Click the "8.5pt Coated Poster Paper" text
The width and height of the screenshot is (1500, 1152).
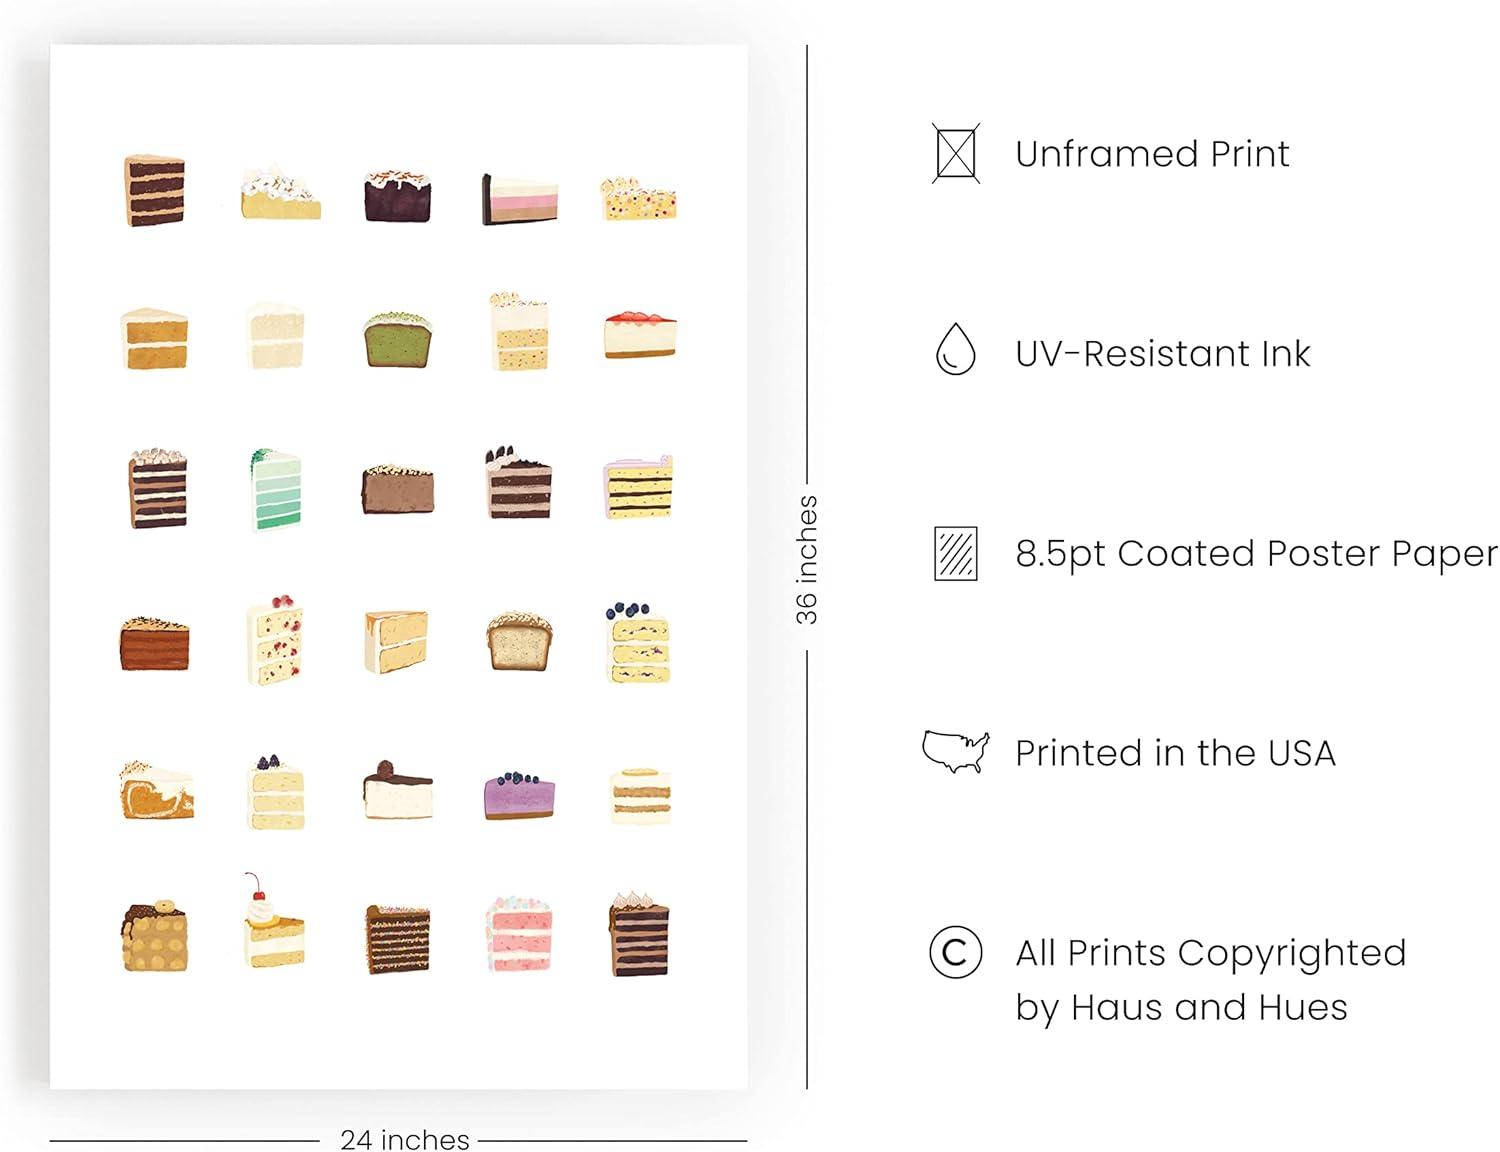(1256, 553)
